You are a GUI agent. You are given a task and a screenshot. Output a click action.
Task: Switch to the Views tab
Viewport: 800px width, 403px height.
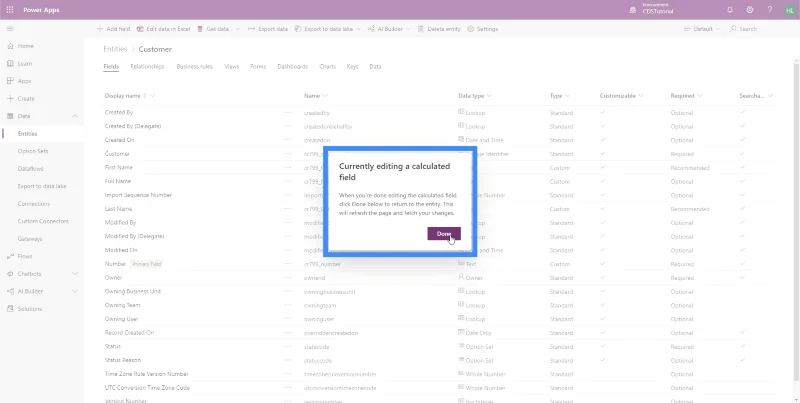232,67
